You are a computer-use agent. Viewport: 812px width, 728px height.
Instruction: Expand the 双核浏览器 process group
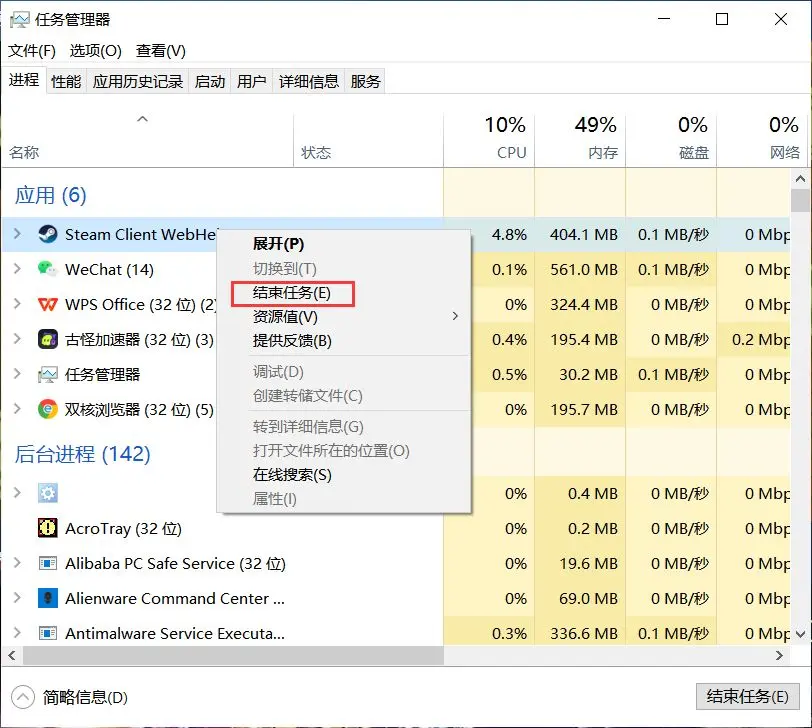pos(17,409)
